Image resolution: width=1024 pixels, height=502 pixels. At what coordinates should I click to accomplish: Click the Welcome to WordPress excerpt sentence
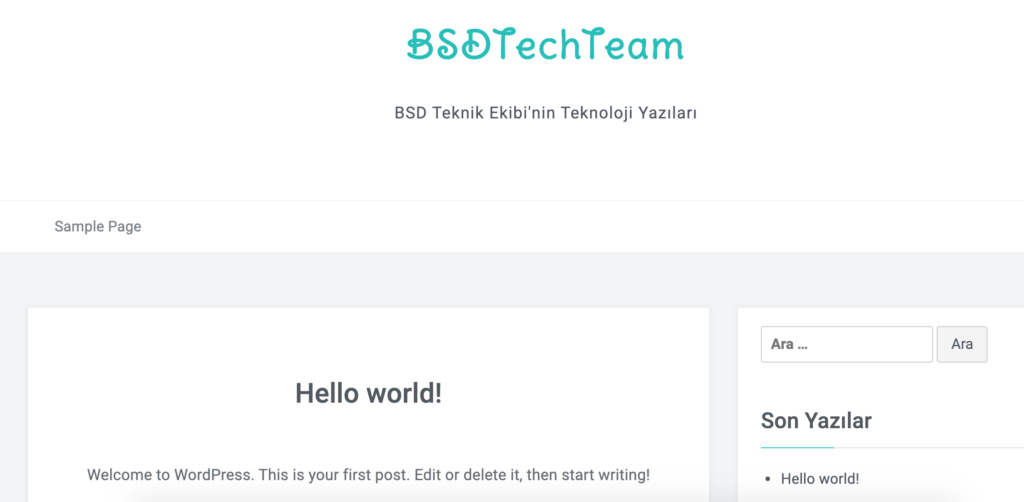[x=368, y=475]
